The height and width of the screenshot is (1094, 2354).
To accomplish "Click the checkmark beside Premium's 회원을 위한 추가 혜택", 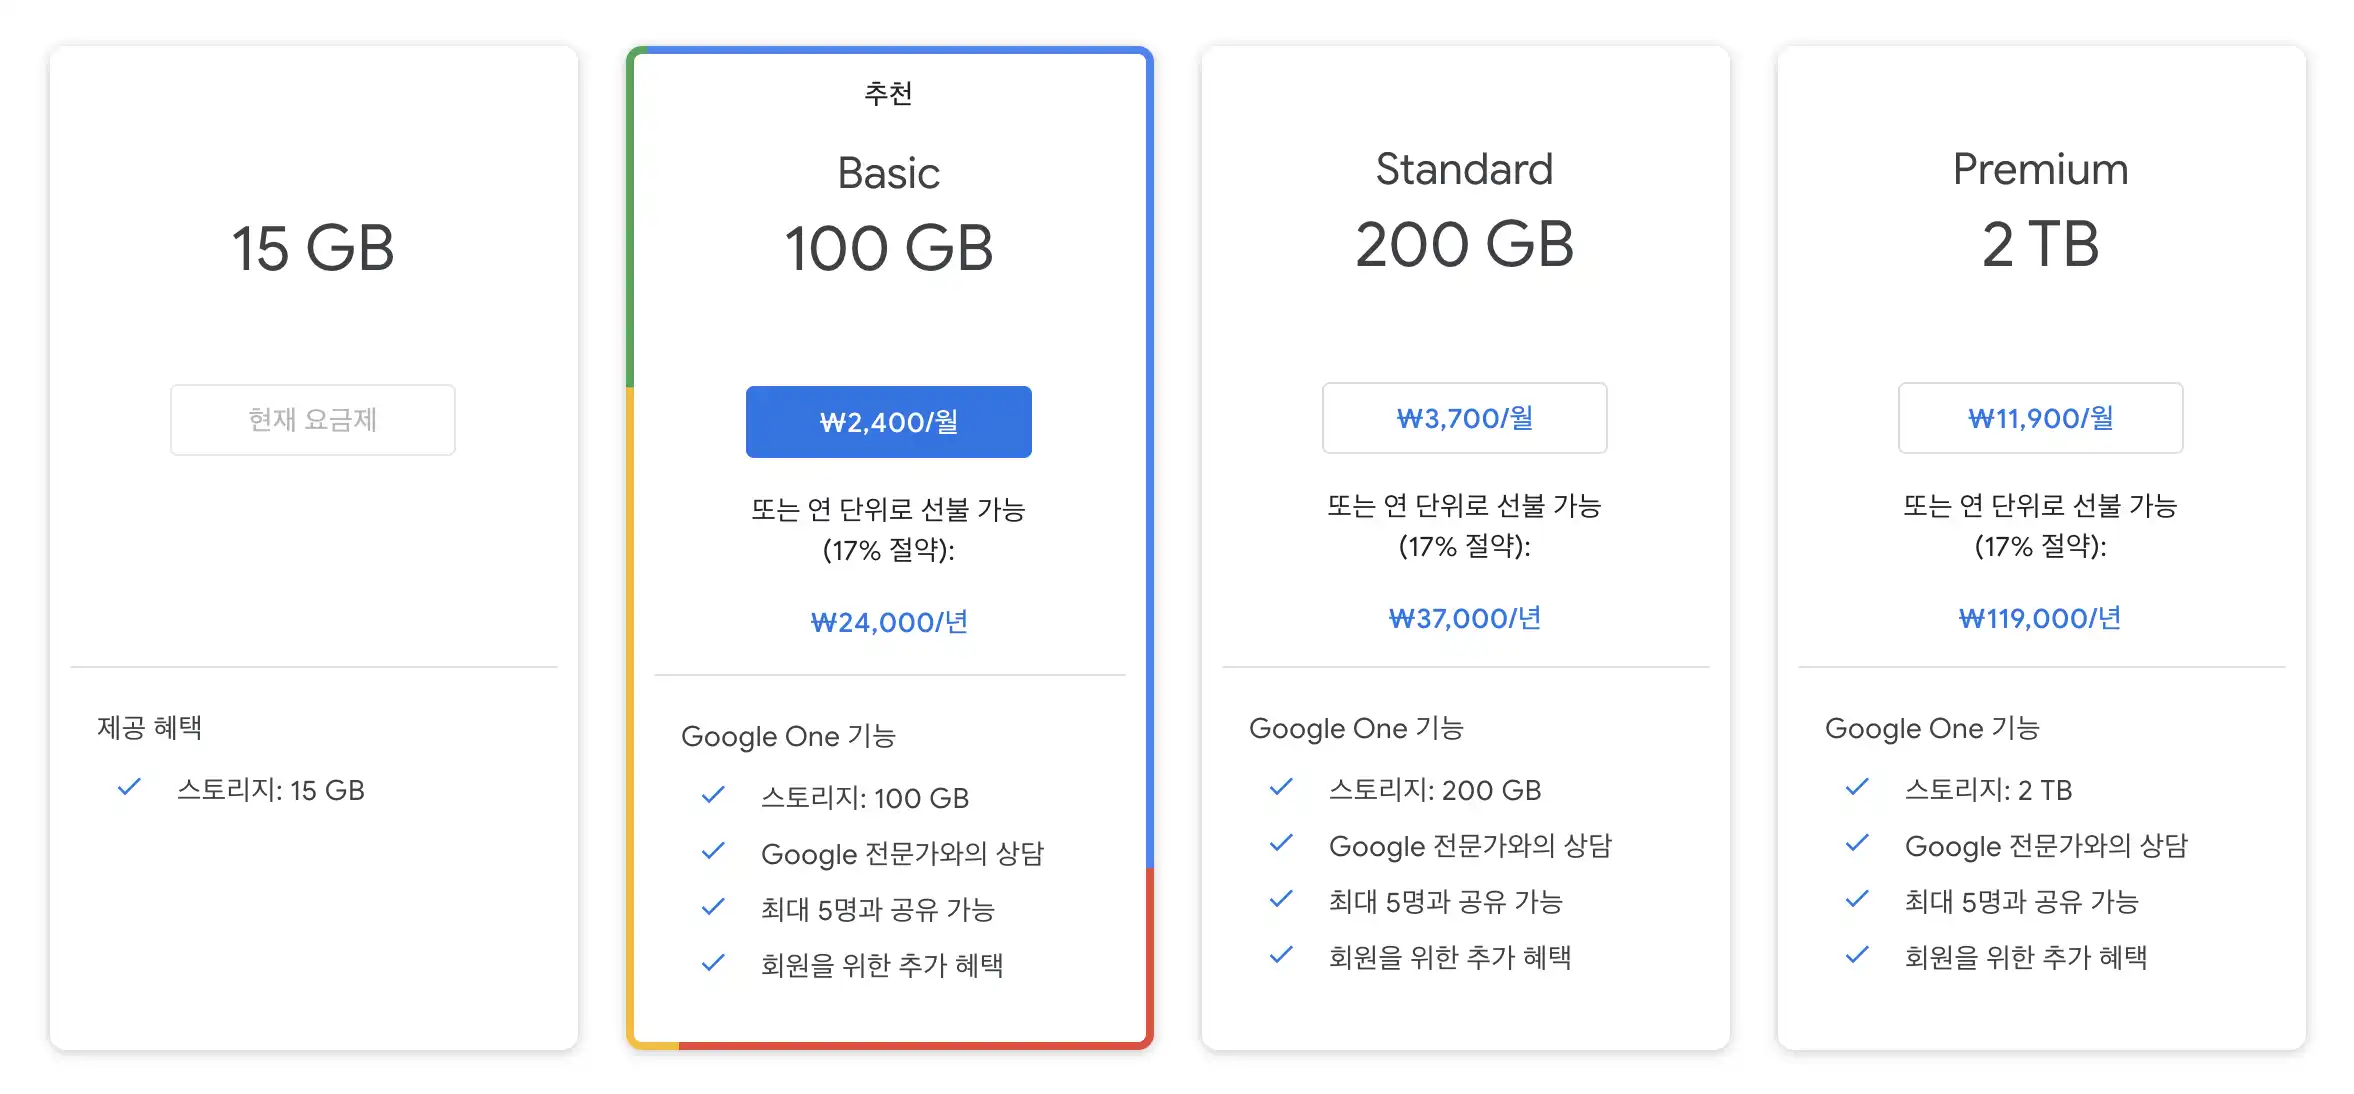I will [x=1857, y=955].
